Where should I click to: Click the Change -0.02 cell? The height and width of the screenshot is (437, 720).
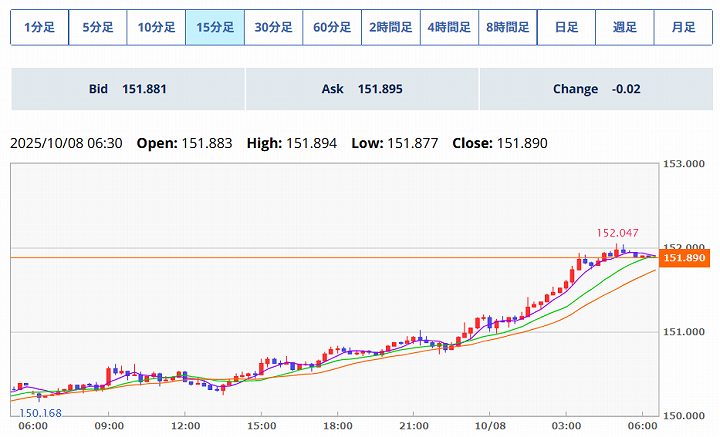(596, 89)
